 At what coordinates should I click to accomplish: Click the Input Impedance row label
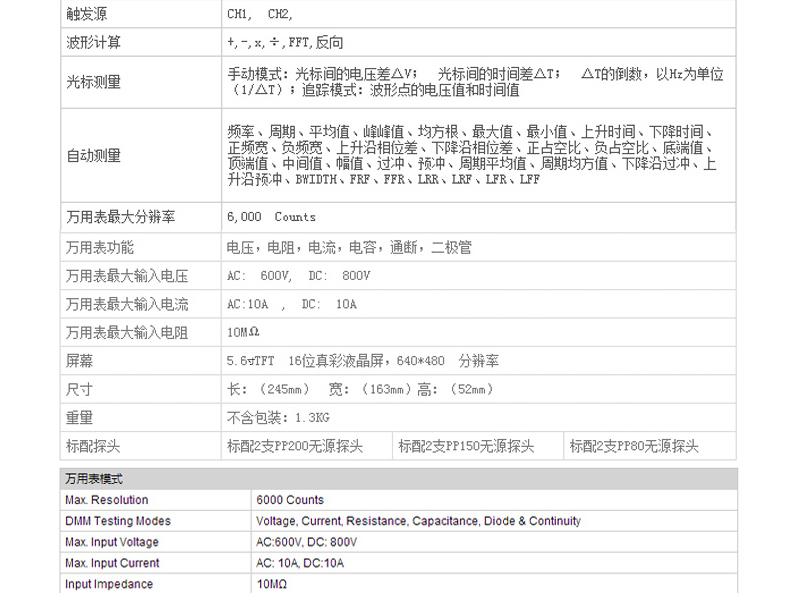tap(109, 584)
